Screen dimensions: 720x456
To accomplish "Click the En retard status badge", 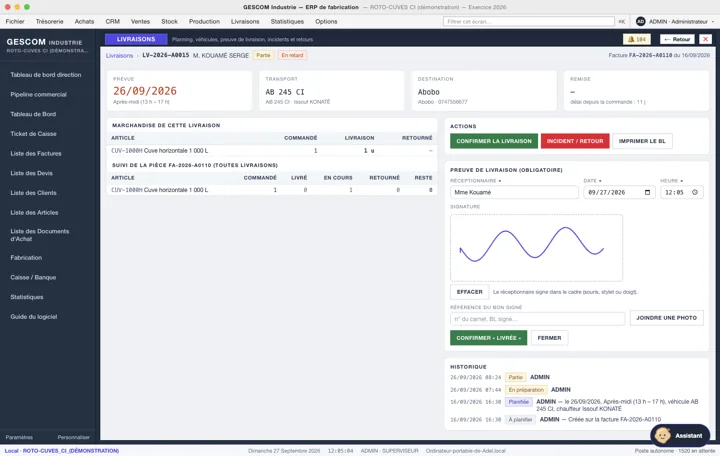I will 292,55.
